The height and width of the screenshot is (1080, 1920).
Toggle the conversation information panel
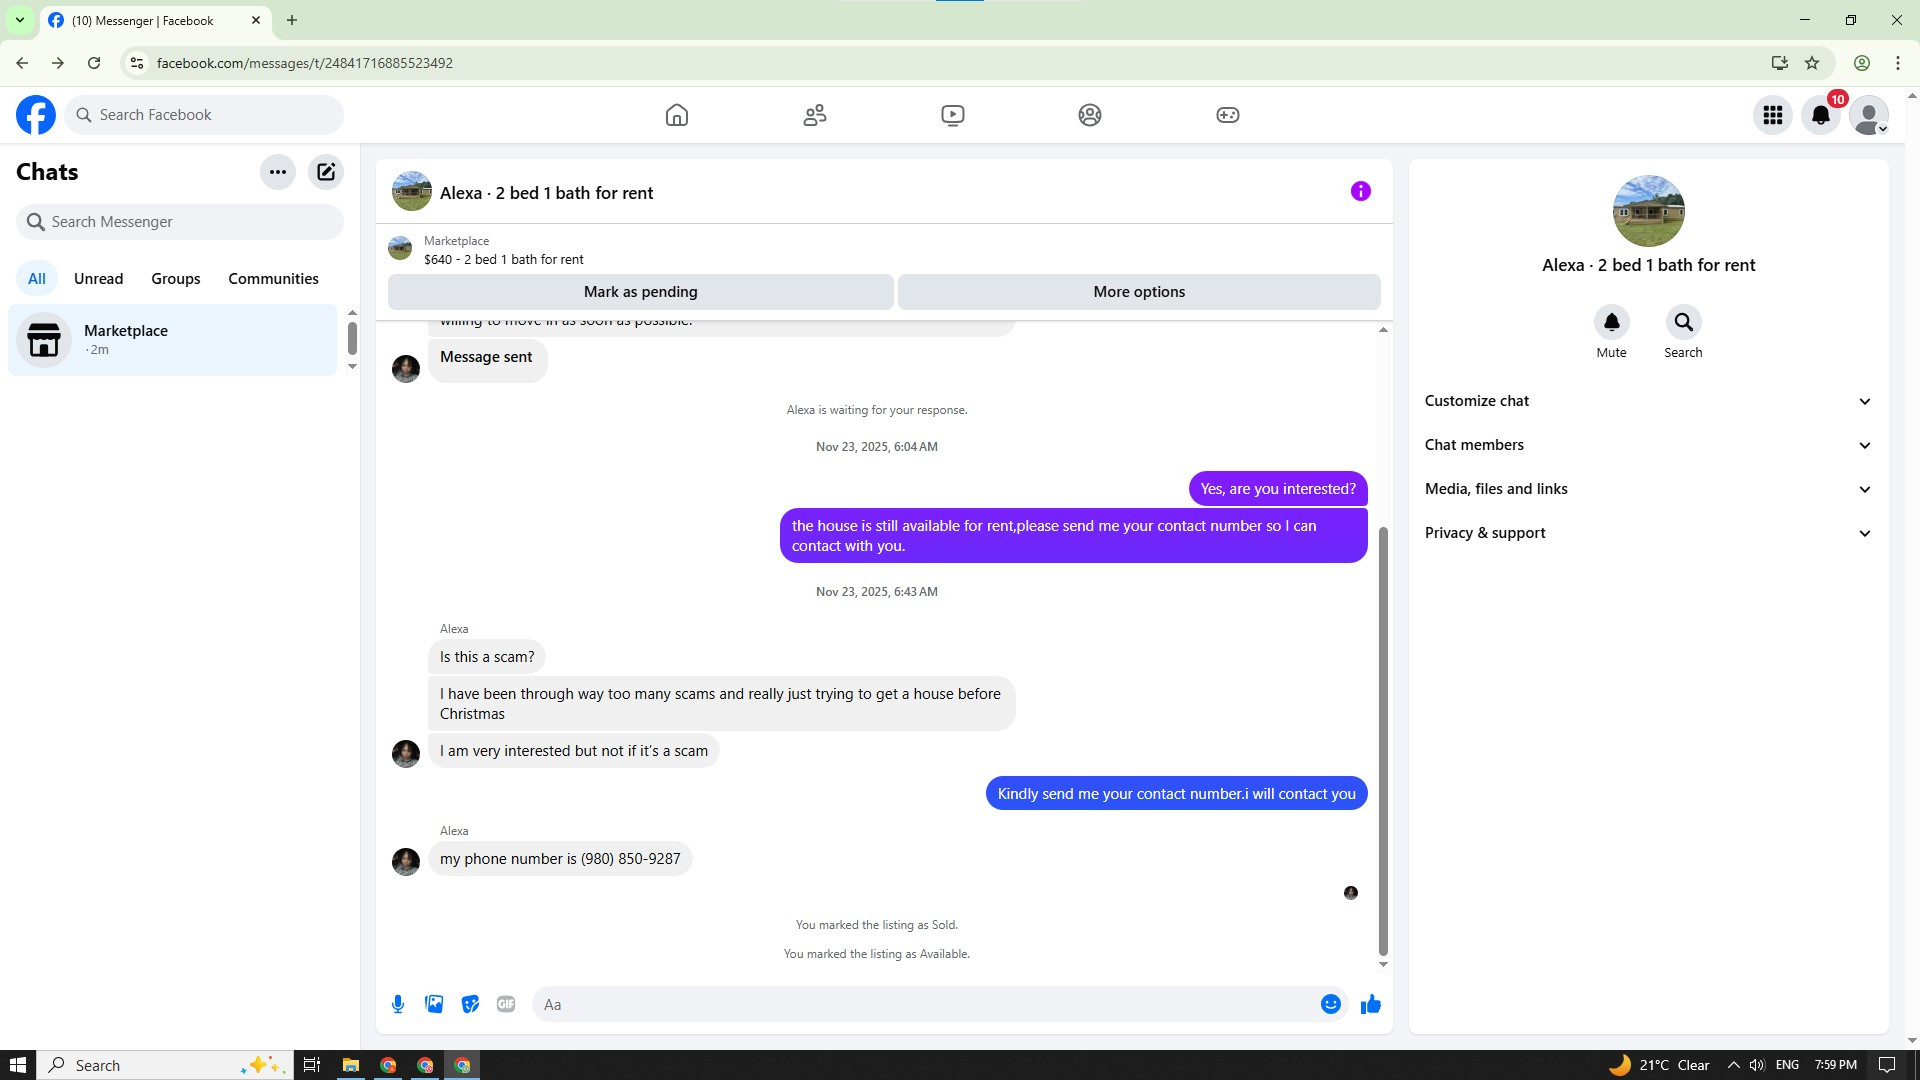(1360, 191)
